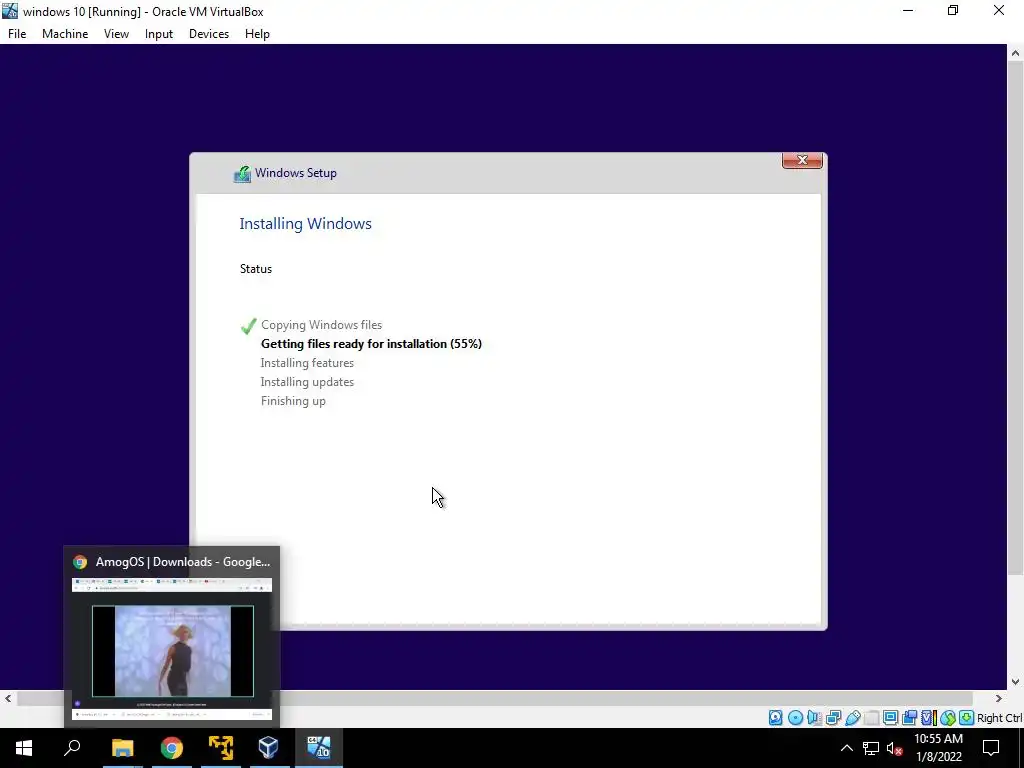Open the AmogOS Downloads Chrome preview thumbnail

172,648
